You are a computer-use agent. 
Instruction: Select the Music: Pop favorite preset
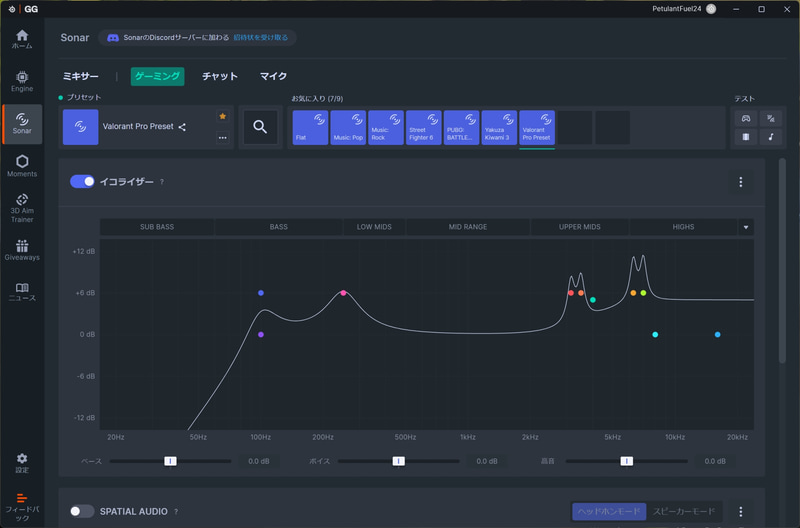click(348, 128)
